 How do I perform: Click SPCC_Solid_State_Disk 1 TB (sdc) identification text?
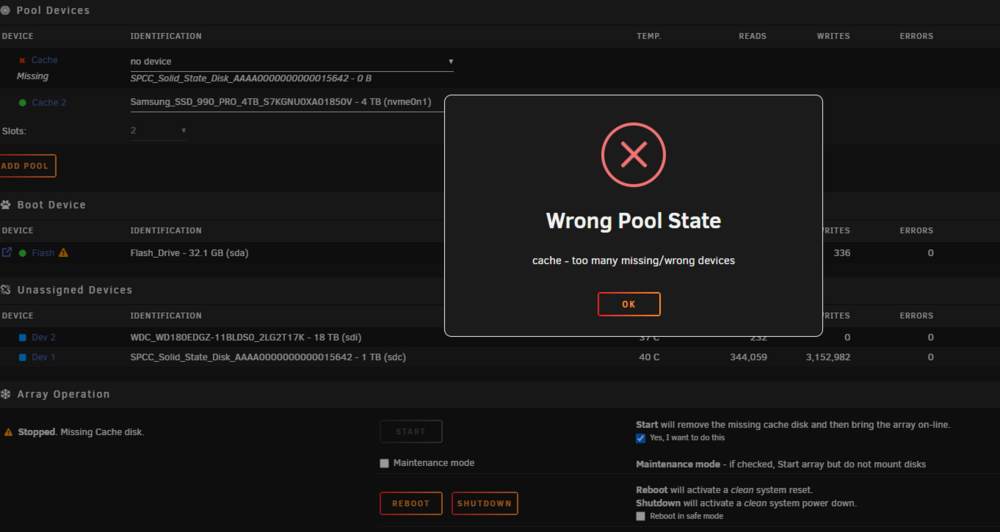(268, 357)
